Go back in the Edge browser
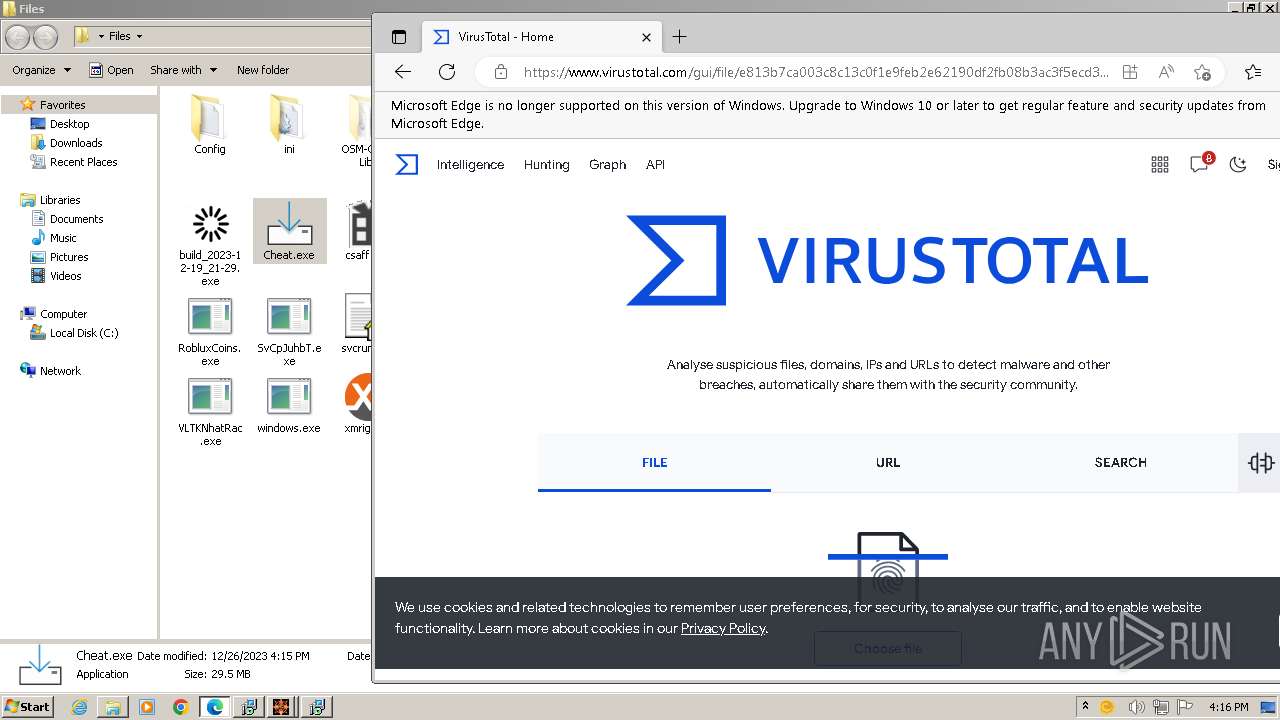The image size is (1280, 720). (x=403, y=72)
